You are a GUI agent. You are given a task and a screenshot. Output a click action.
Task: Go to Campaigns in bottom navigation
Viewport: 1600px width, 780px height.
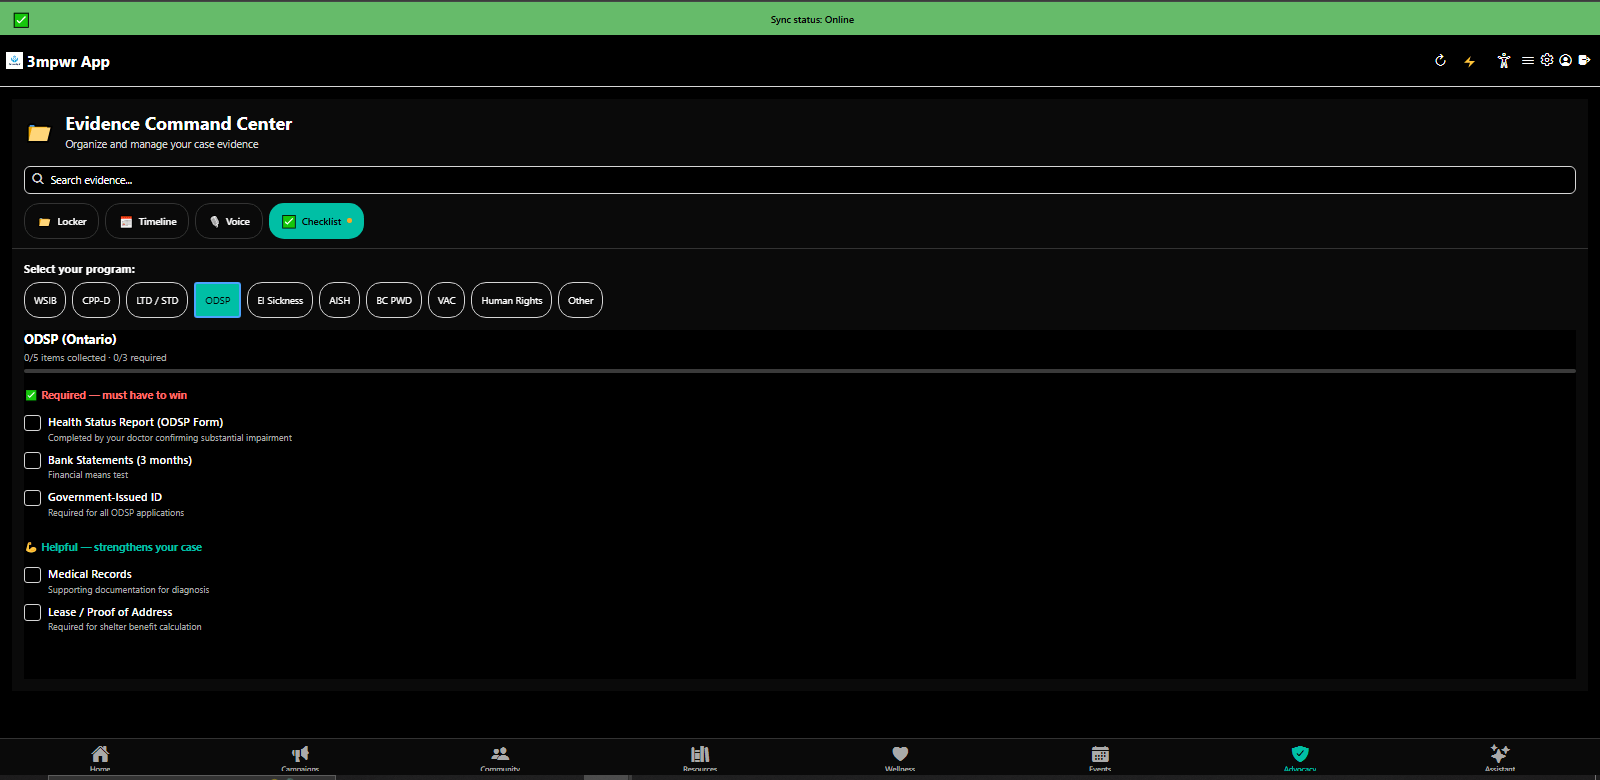pos(300,756)
